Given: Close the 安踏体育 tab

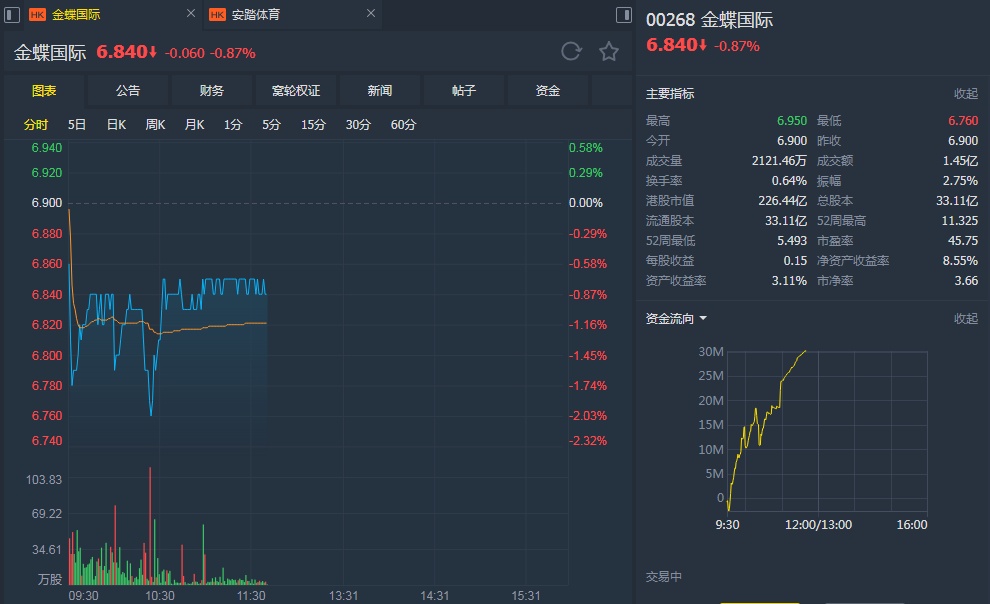Looking at the screenshot, I should [x=371, y=13].
